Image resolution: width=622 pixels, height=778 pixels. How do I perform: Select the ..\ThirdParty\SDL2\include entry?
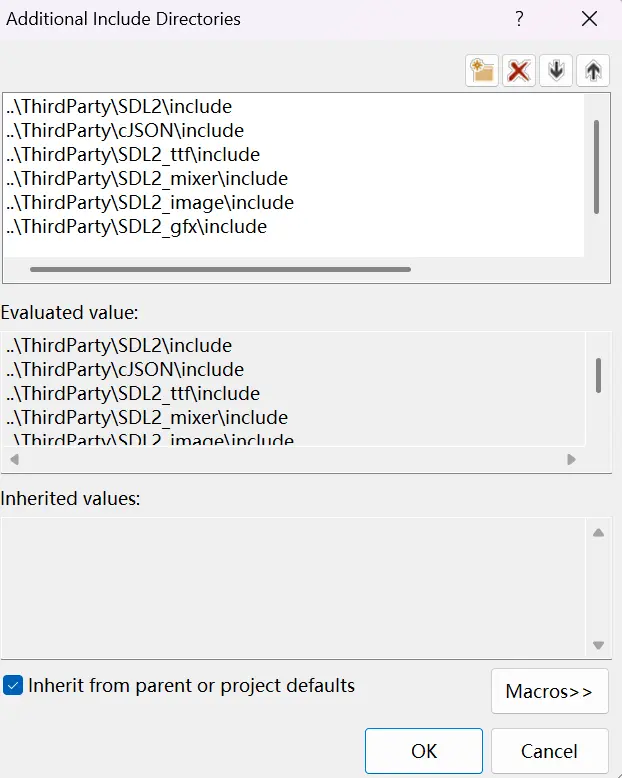click(119, 107)
